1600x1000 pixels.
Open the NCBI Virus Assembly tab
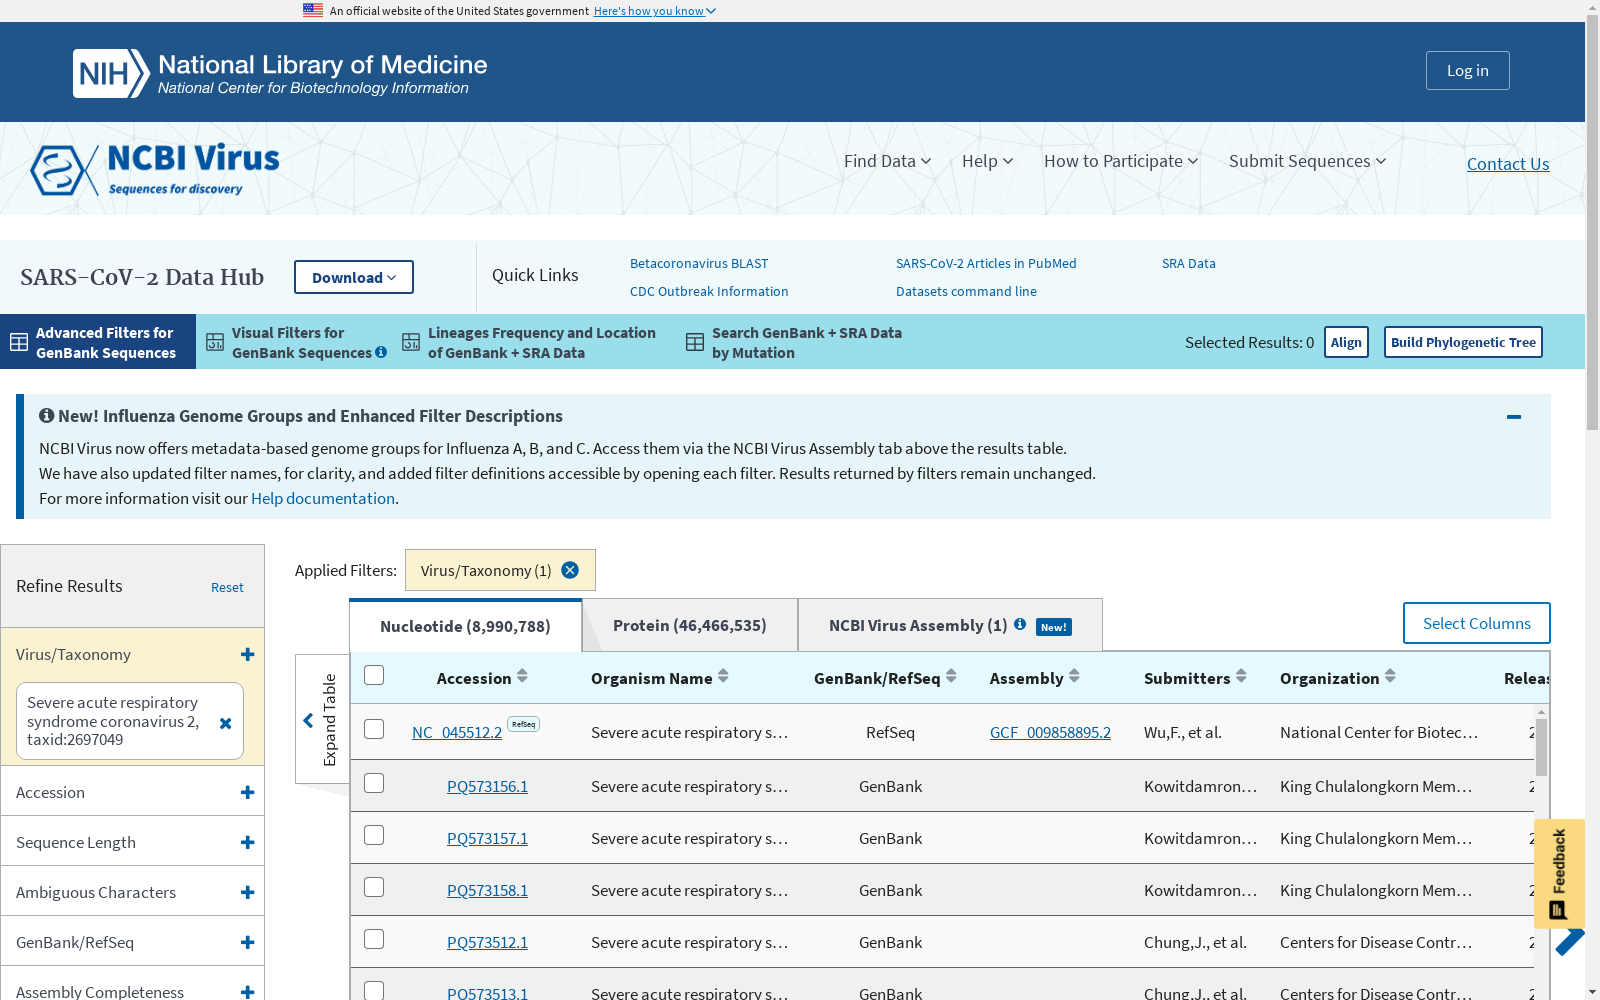[x=950, y=625]
